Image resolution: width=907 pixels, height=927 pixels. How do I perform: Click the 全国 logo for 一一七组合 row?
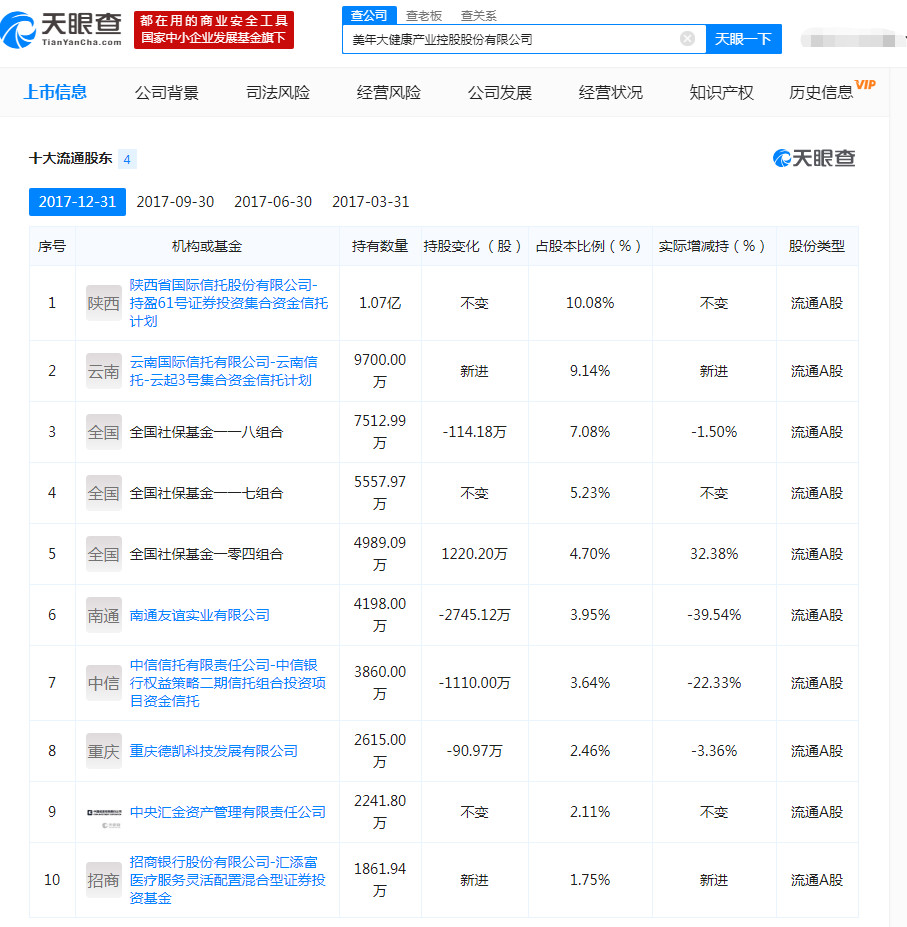(x=103, y=493)
